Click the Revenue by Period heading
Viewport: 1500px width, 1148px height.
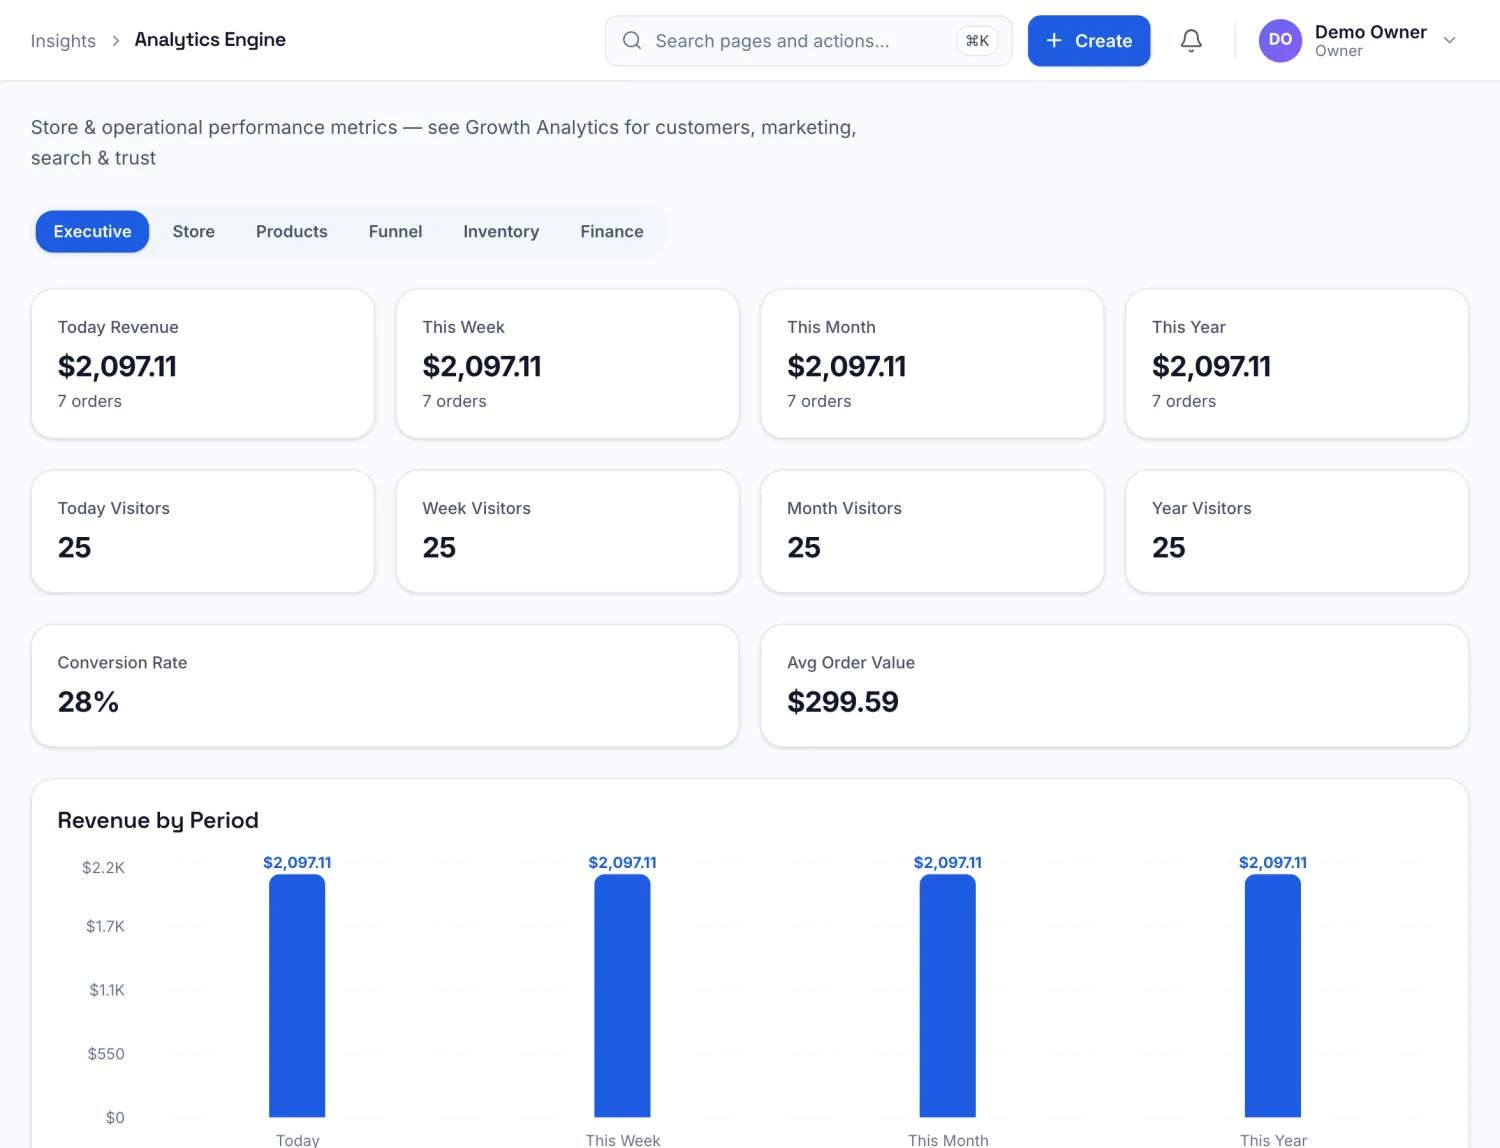coord(158,821)
